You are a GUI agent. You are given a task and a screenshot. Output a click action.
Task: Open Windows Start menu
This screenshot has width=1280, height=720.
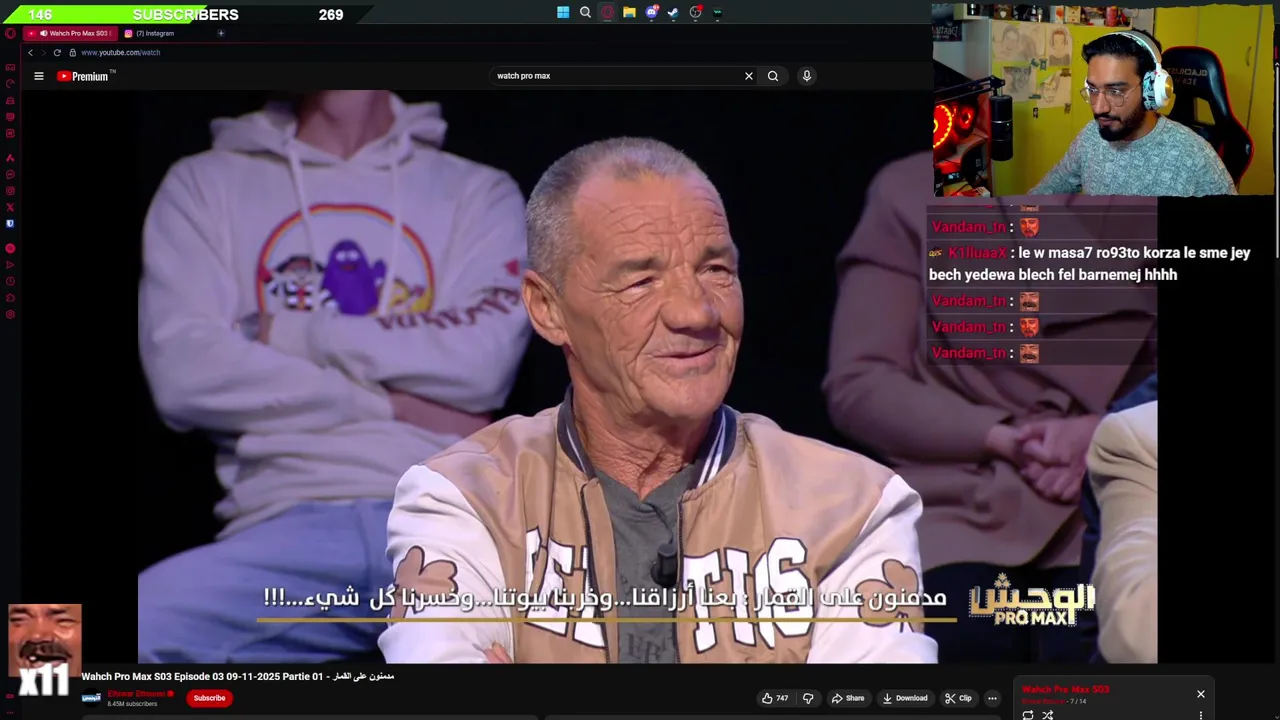point(563,12)
